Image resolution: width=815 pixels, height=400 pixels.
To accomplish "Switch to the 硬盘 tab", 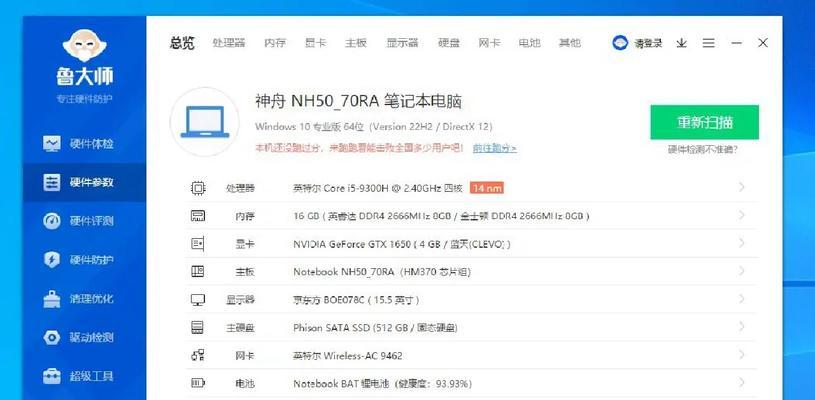I will tap(449, 43).
